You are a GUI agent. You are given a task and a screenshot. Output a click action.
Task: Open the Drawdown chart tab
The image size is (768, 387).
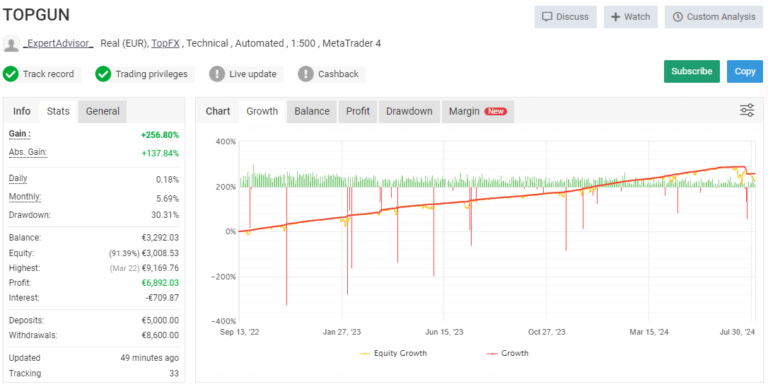[x=409, y=111]
